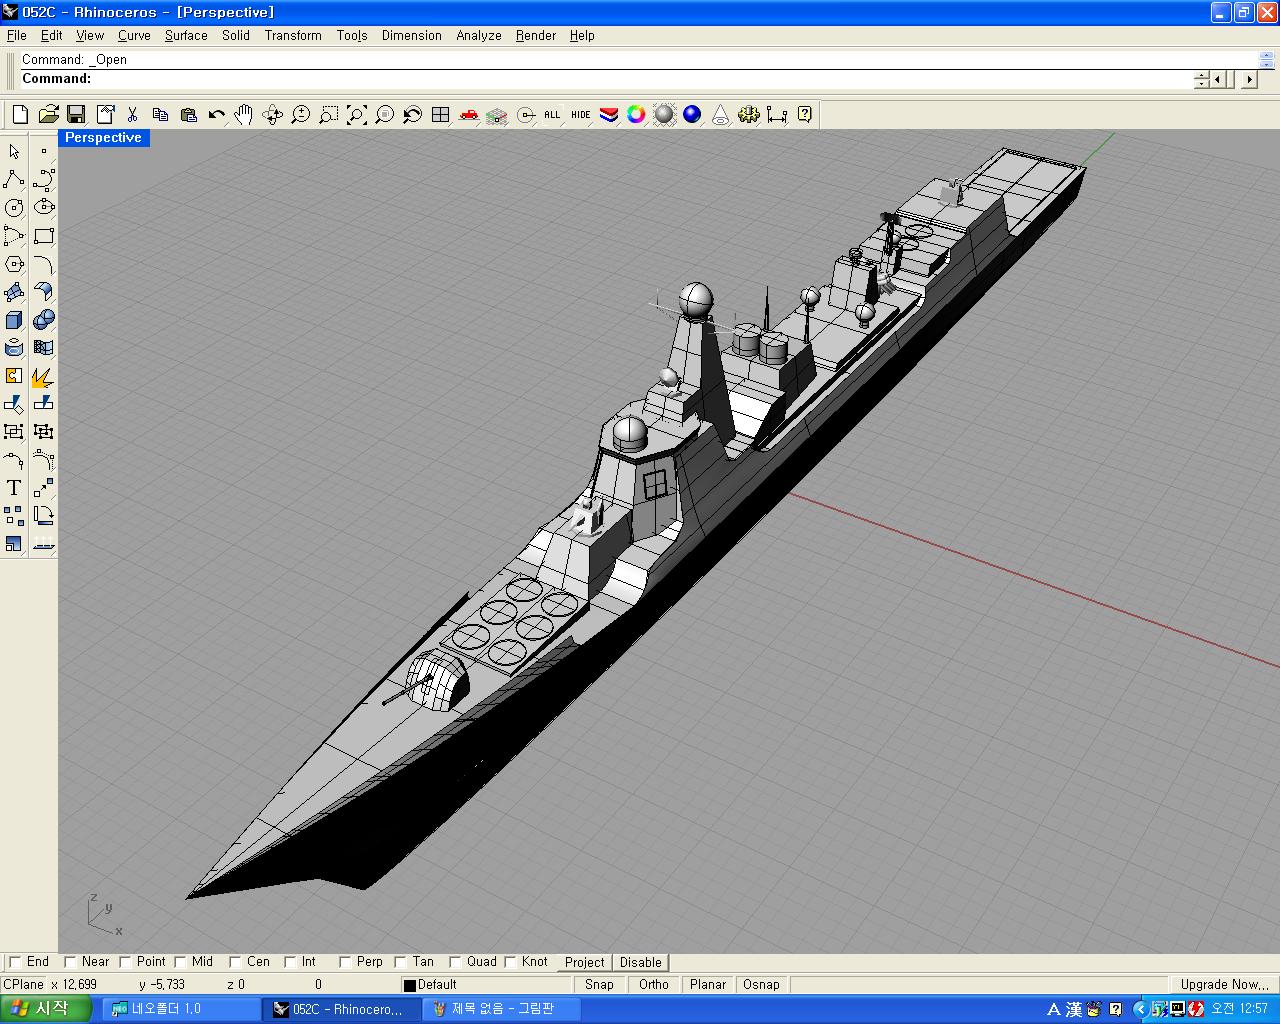Paste from clipboard using the Paste icon
This screenshot has width=1280, height=1024.
[188, 115]
